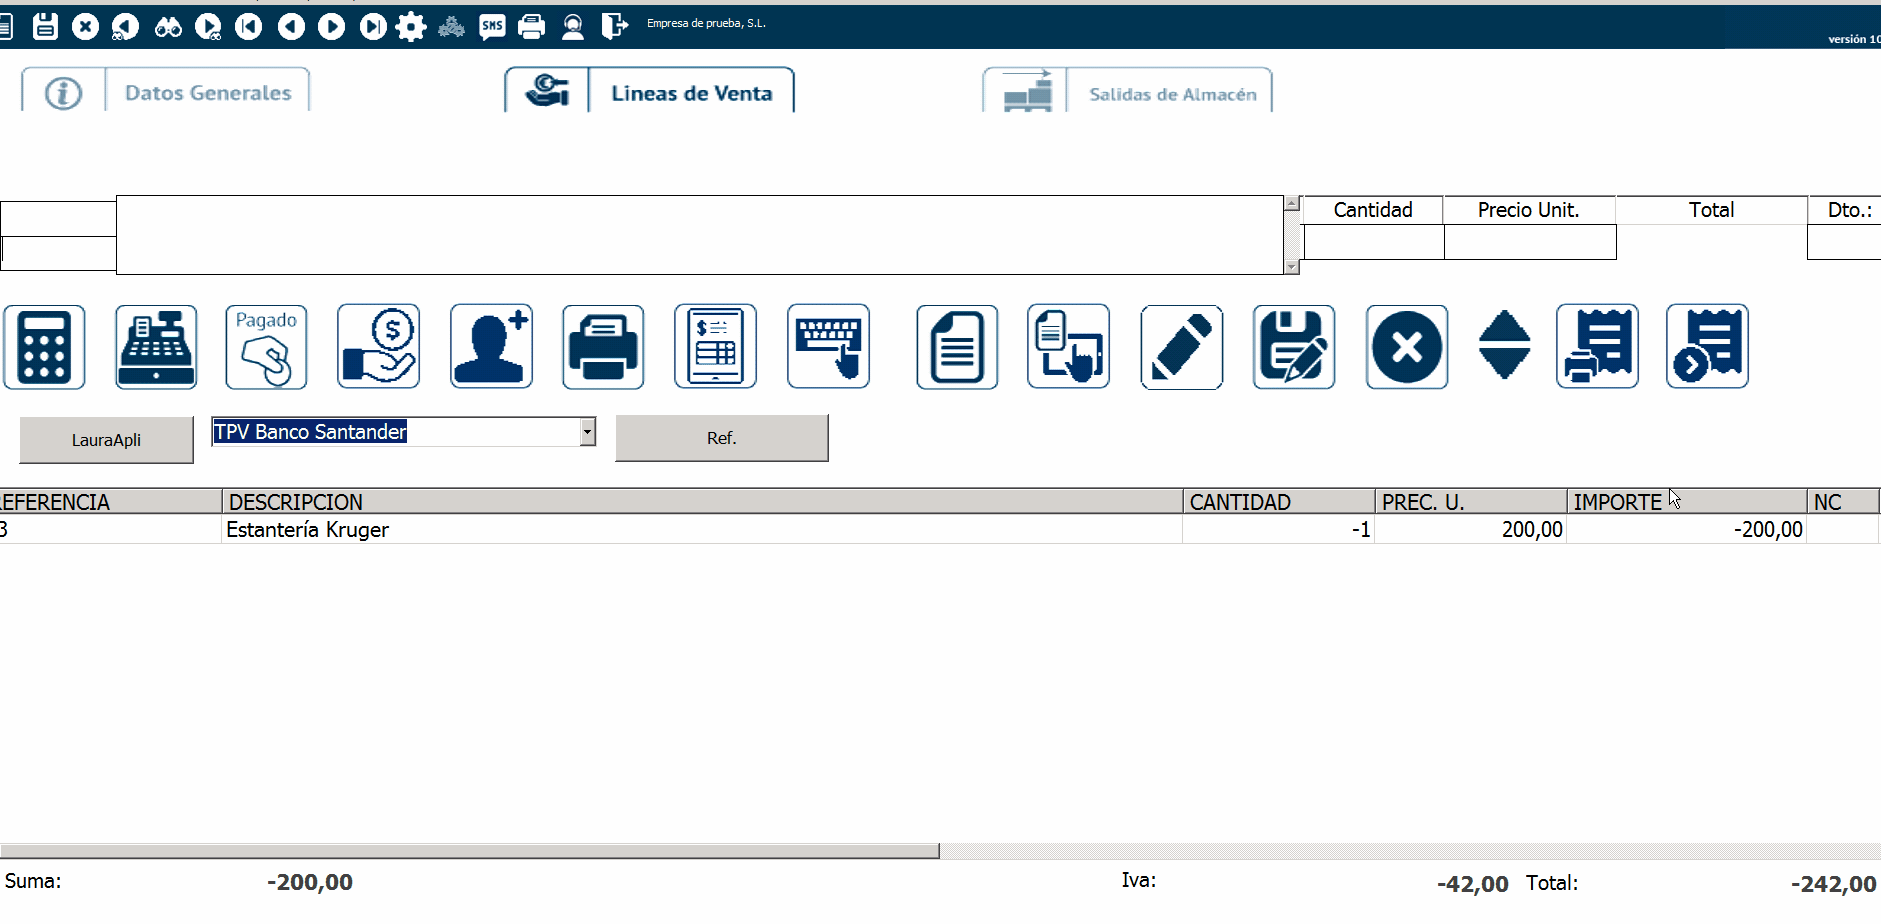The image size is (1881, 924).
Task: Click the Cantidad input field
Action: coord(1373,242)
